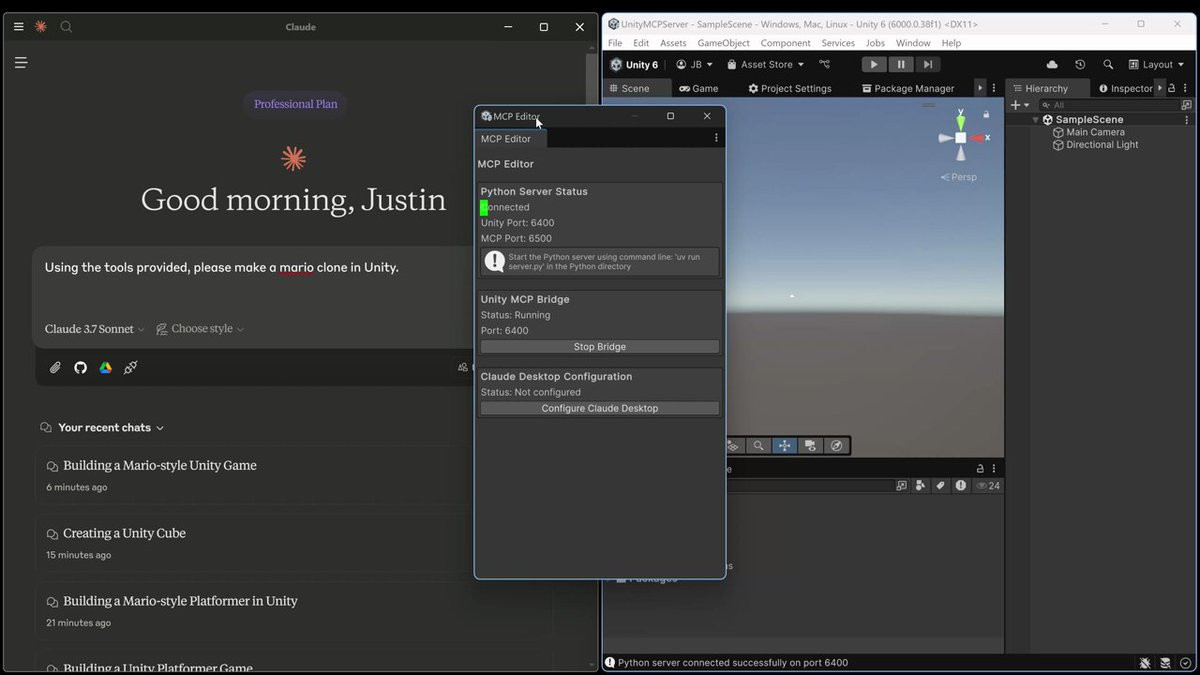1200x675 pixels.
Task: Click the Hierarchy search field
Action: click(x=1108, y=105)
